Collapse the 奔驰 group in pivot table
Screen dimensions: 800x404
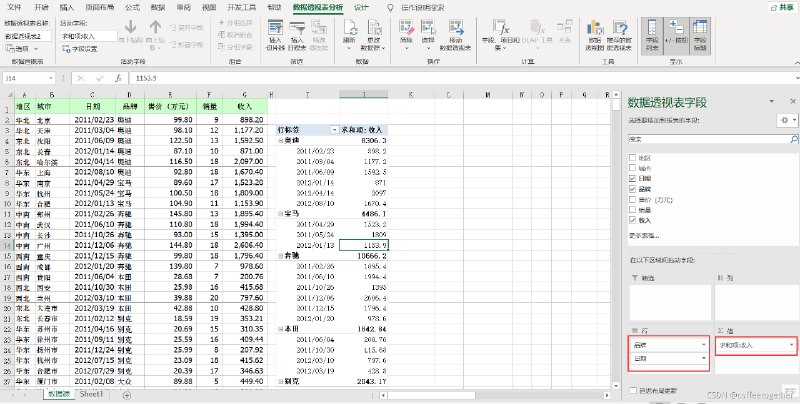point(281,256)
